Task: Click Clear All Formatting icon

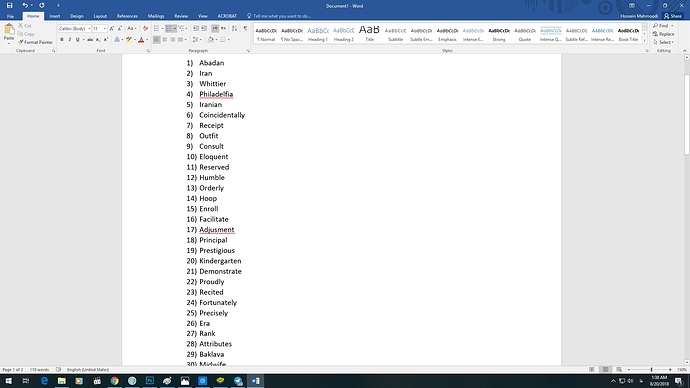Action: pyautogui.click(x=145, y=28)
